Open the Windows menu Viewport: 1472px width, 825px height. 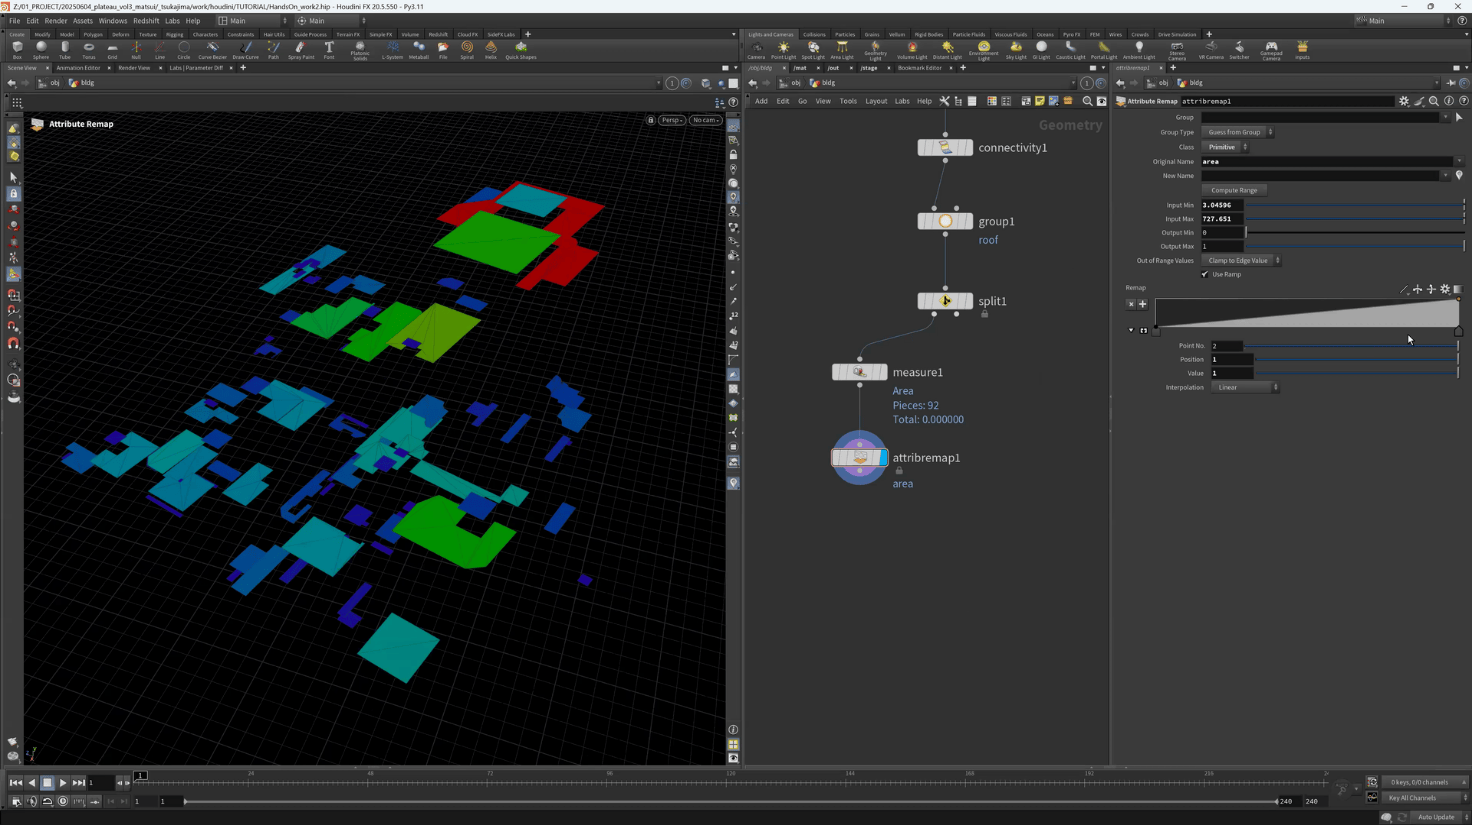coord(112,20)
